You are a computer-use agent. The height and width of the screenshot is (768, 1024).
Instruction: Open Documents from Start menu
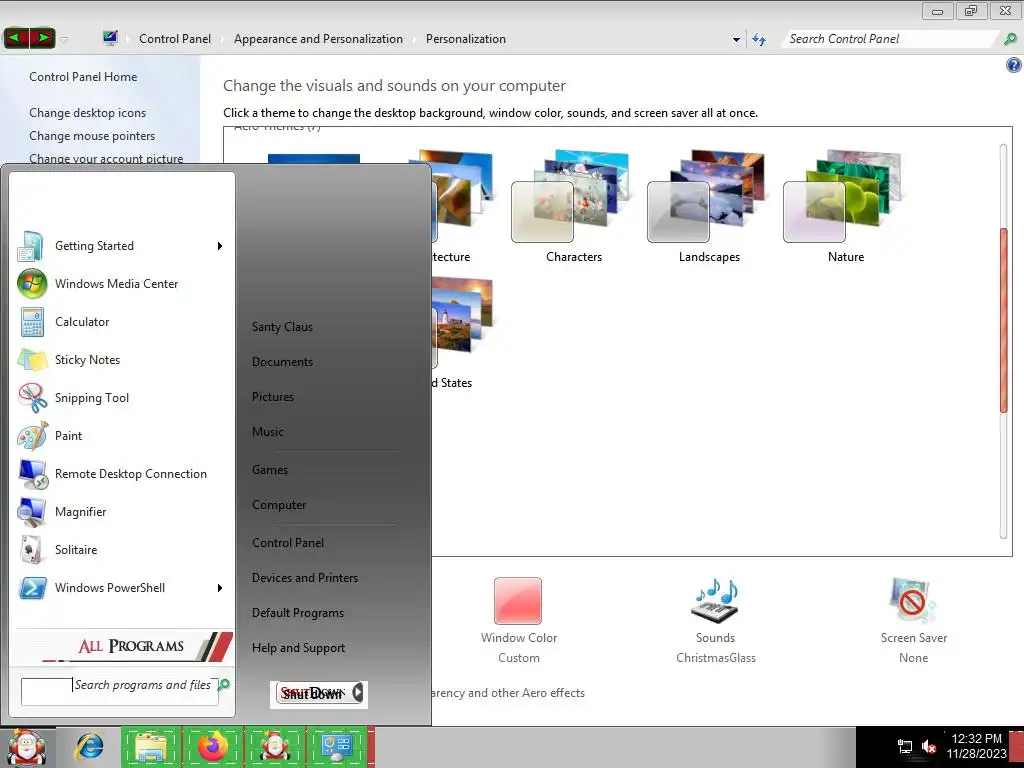click(282, 362)
